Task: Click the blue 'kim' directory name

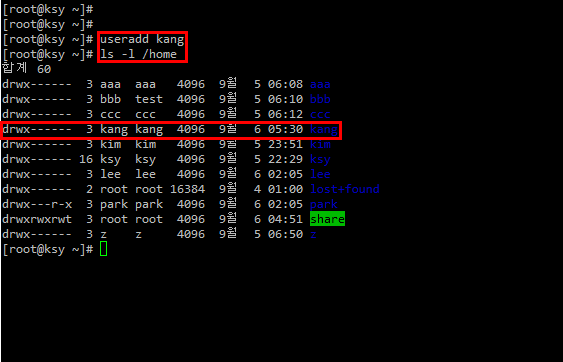Action: click(x=320, y=144)
